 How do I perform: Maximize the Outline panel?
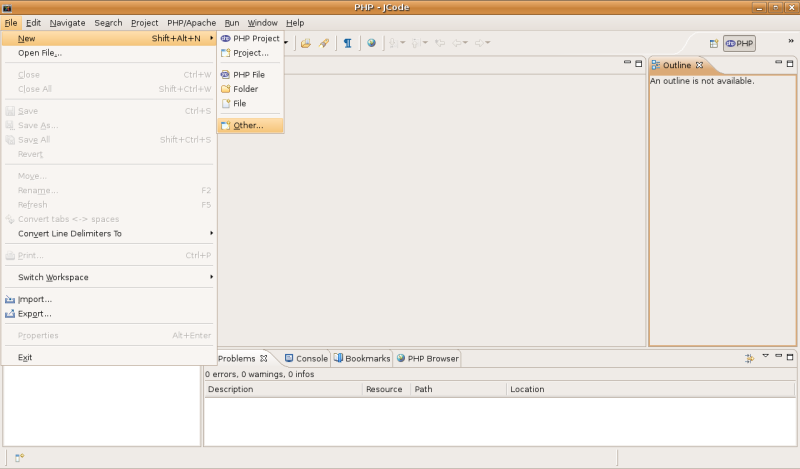[x=790, y=64]
